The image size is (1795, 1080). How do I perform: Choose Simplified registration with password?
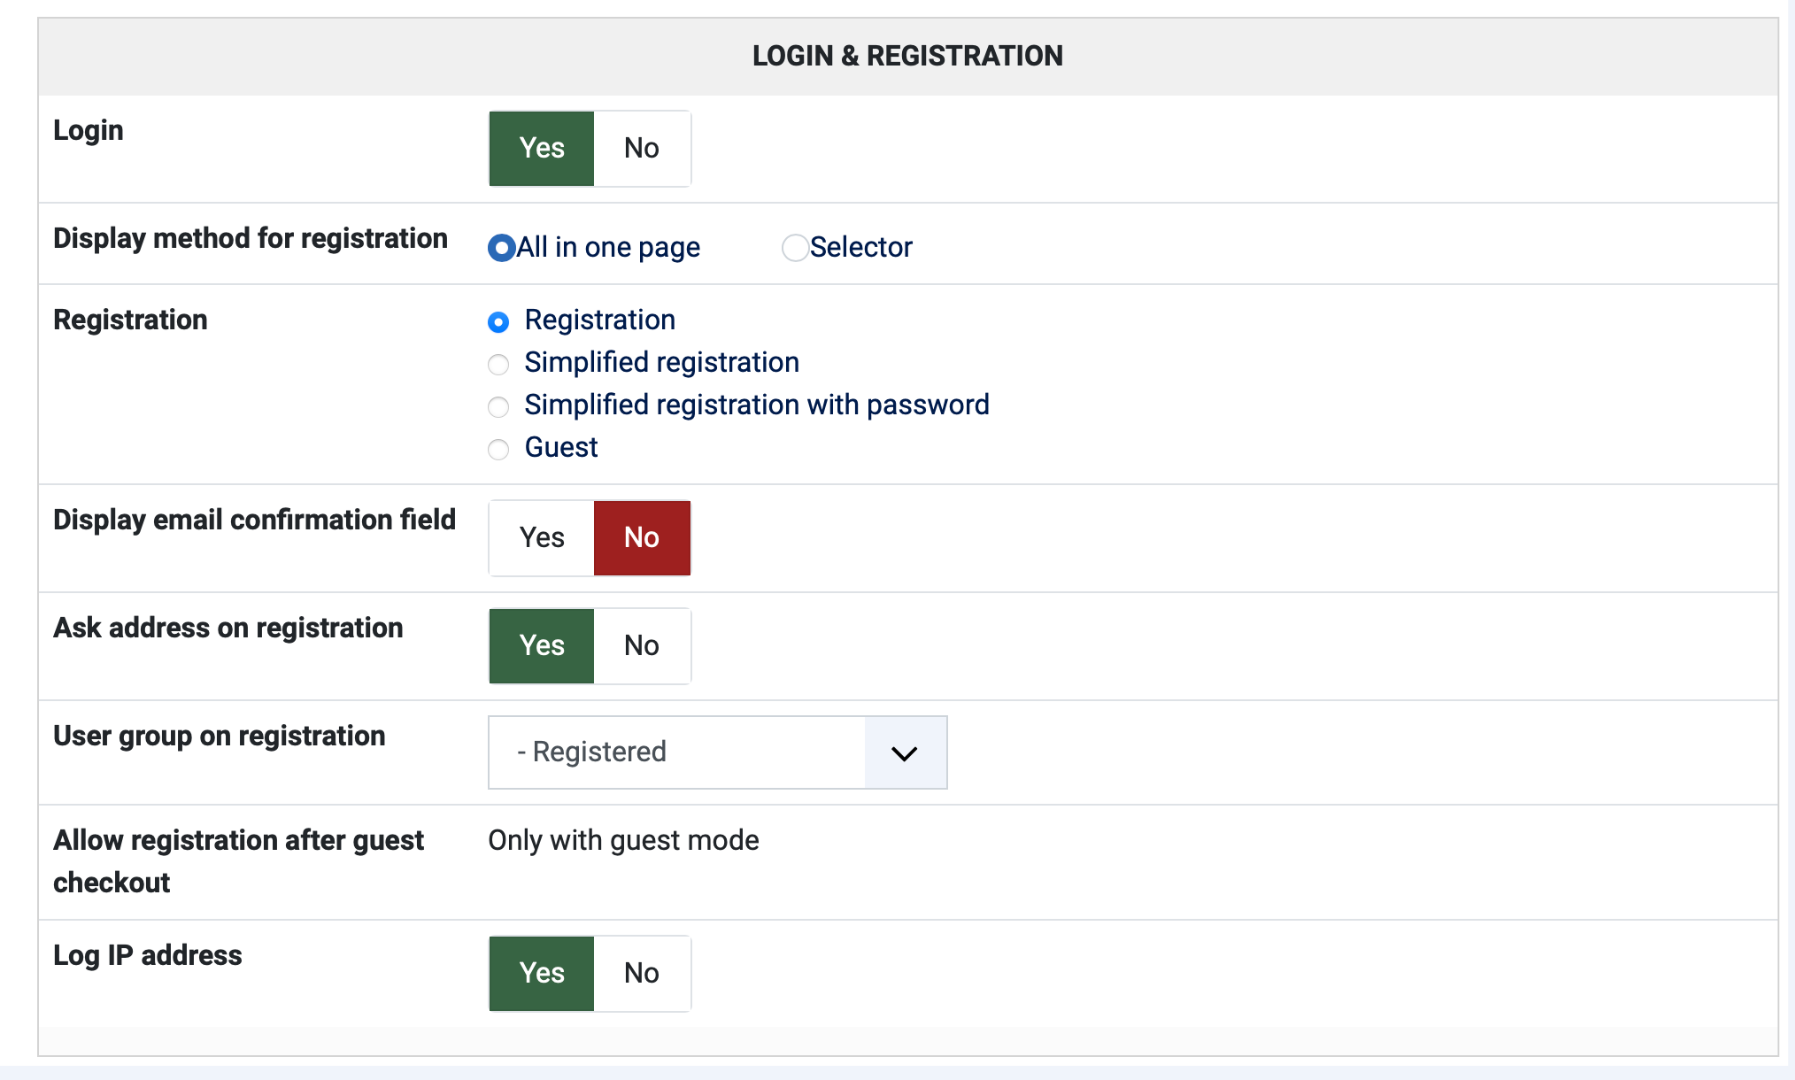click(x=498, y=406)
